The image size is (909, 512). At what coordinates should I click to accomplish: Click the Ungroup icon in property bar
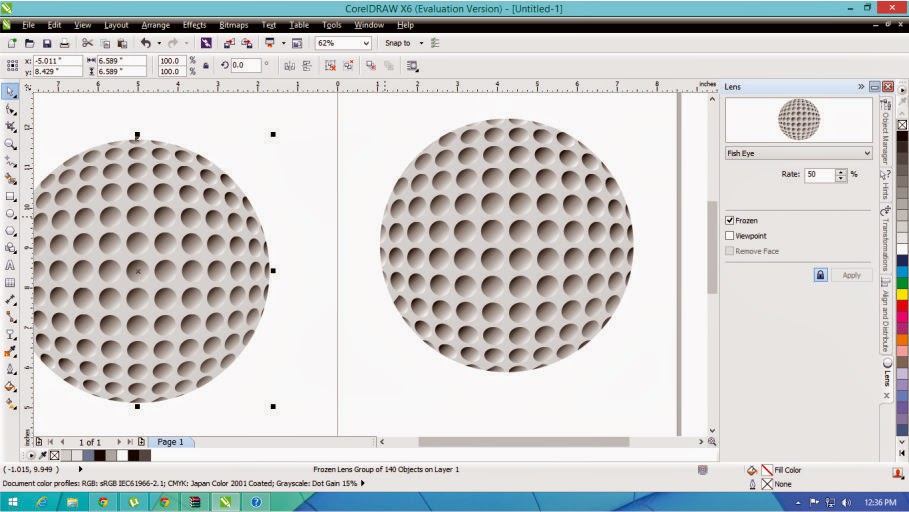point(330,66)
